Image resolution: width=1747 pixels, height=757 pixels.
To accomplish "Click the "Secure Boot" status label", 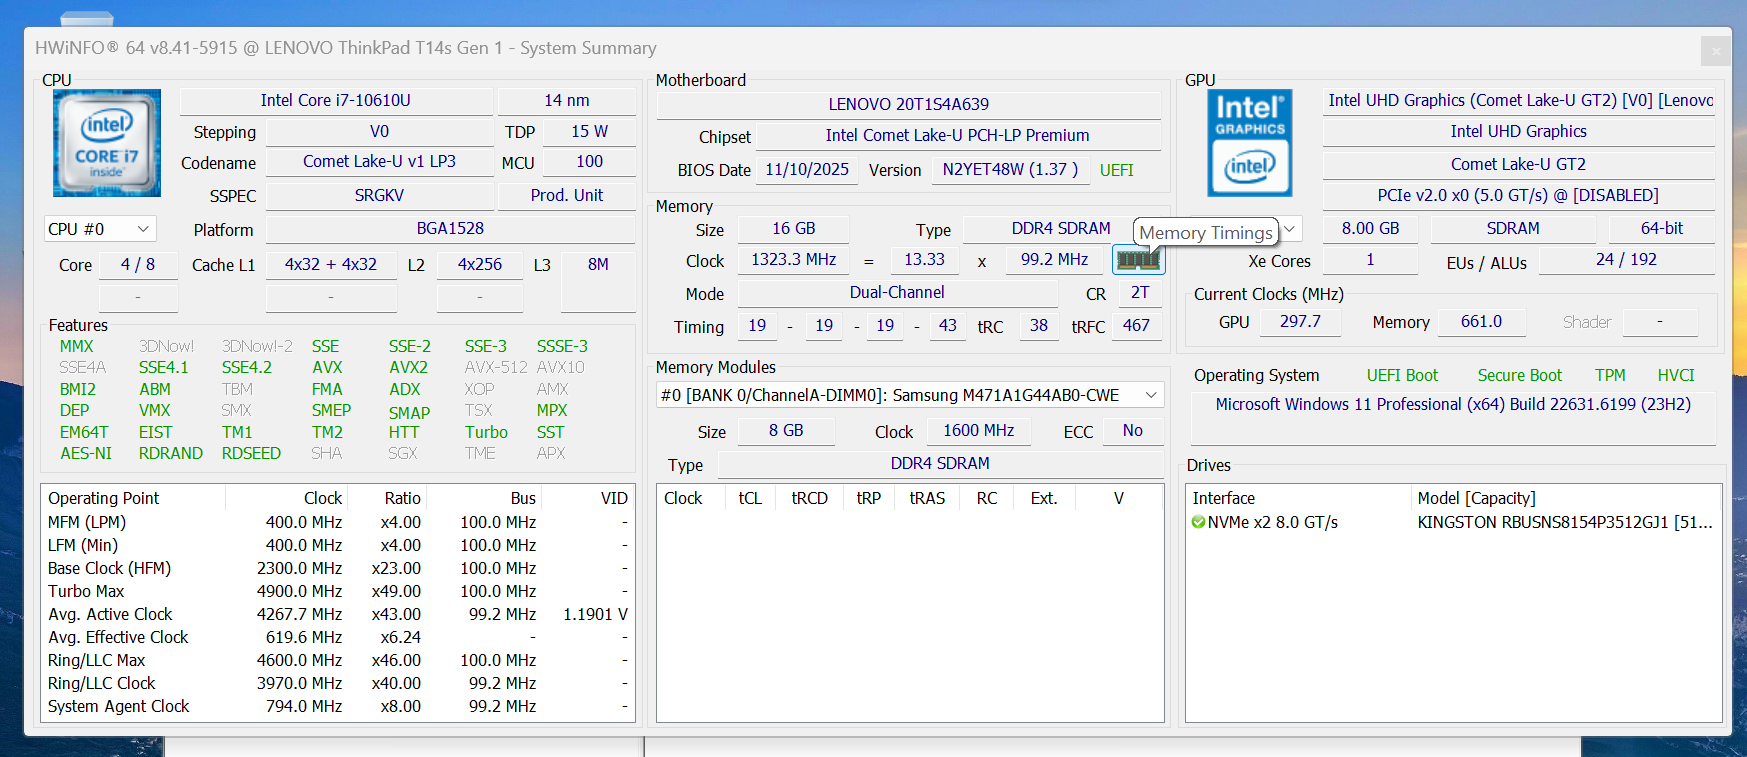I will [x=1520, y=375].
